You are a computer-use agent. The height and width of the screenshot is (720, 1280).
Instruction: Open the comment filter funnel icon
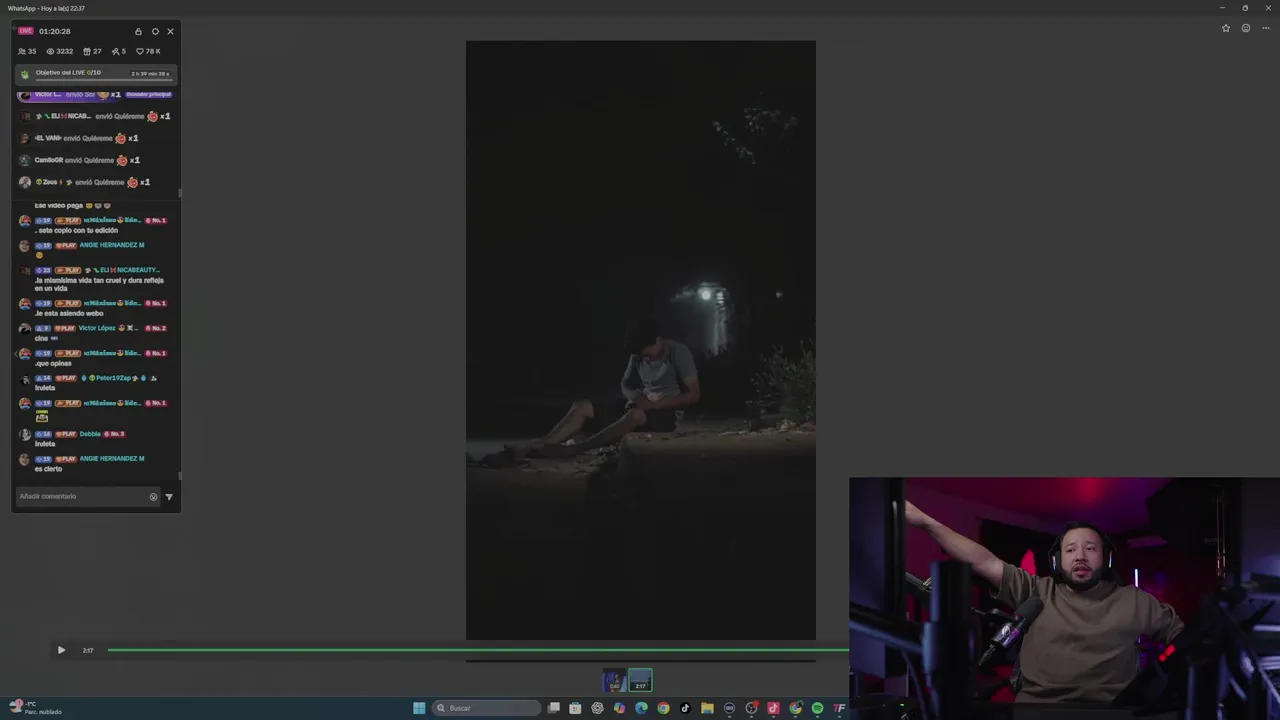pos(168,496)
